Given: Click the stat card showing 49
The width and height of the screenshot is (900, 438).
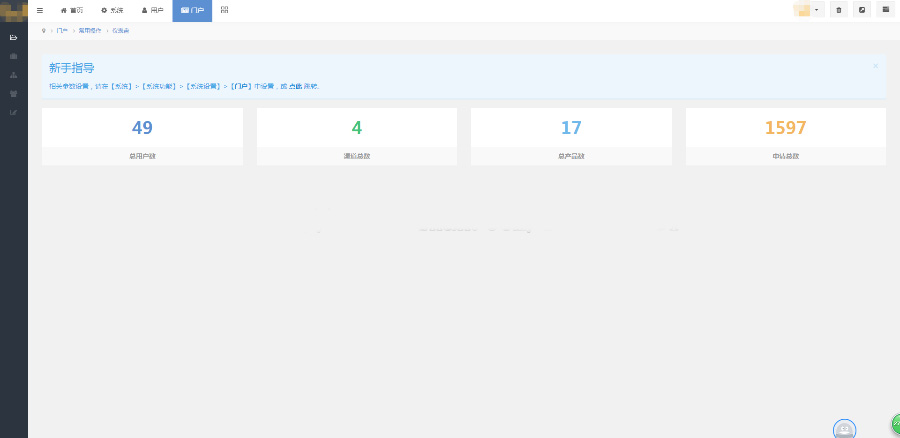Looking at the screenshot, I should 142,136.
